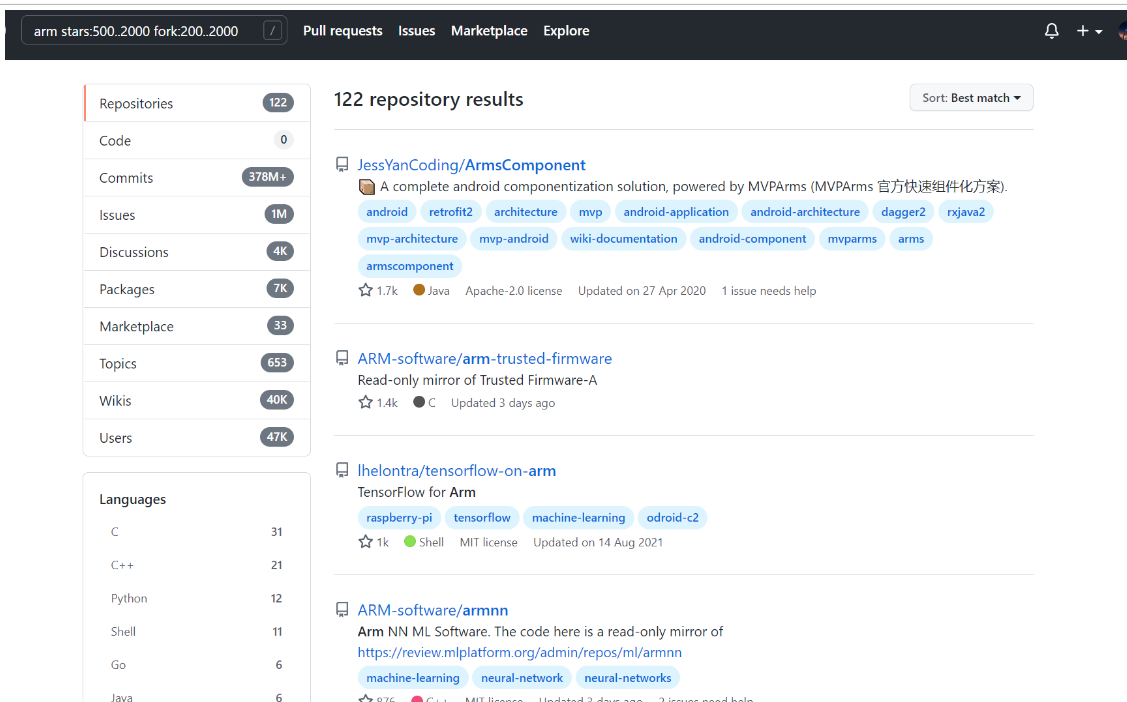Select Issues filter in sidebar
Viewport: 1127px width, 702px height.
pyautogui.click(x=197, y=215)
